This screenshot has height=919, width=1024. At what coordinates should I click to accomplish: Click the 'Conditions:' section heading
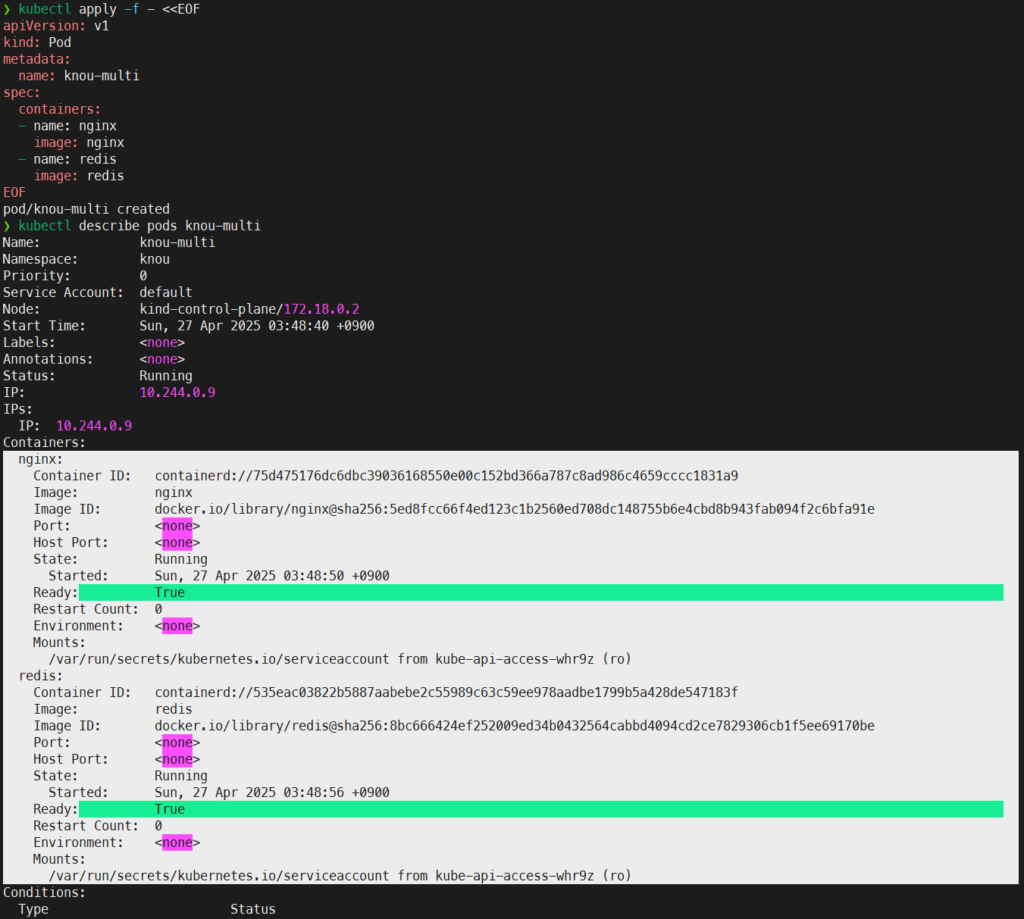[x=44, y=892]
